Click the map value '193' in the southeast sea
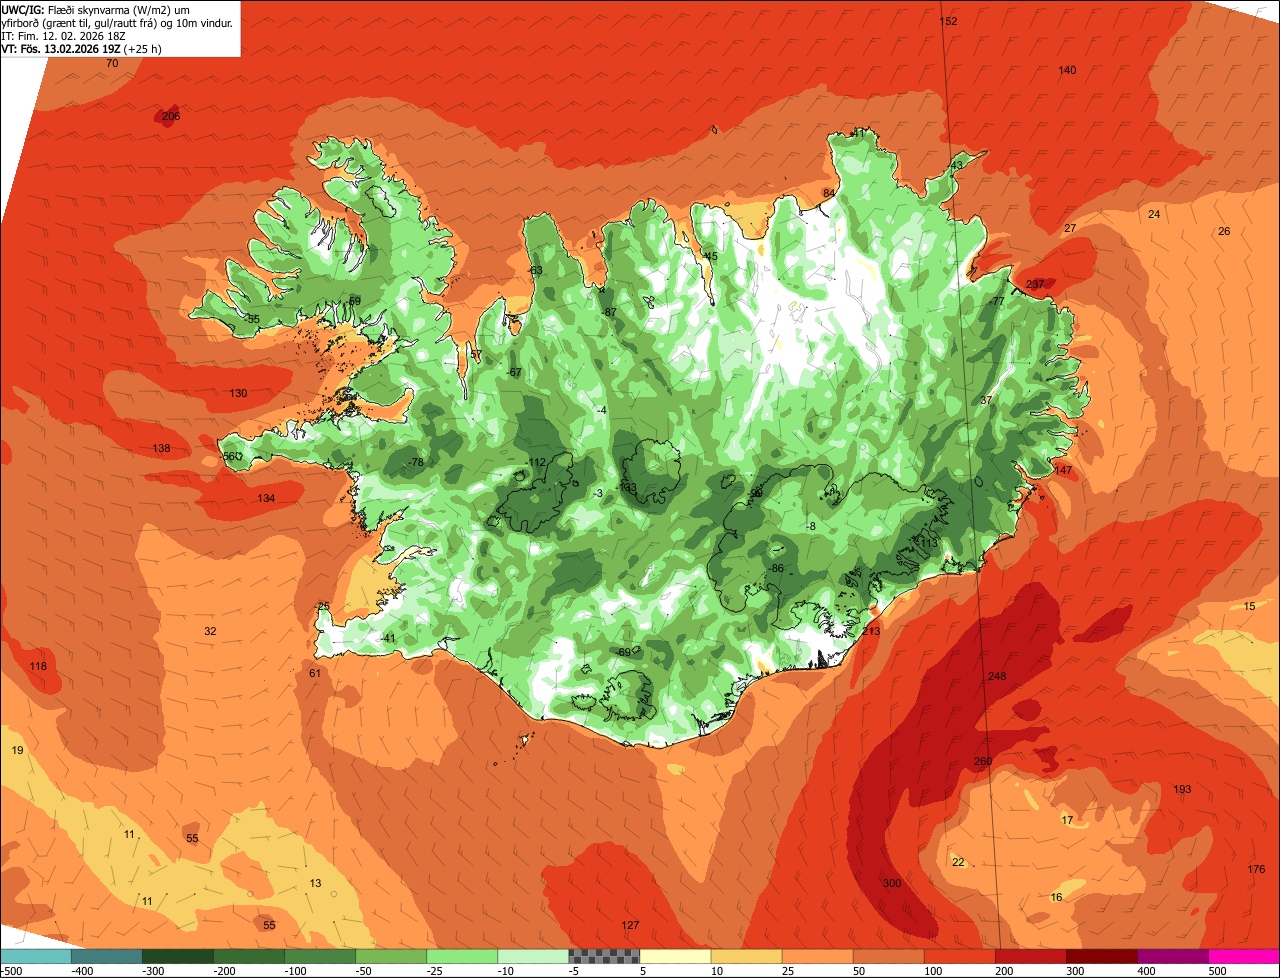Image resolution: width=1280 pixels, height=978 pixels. tap(1182, 790)
